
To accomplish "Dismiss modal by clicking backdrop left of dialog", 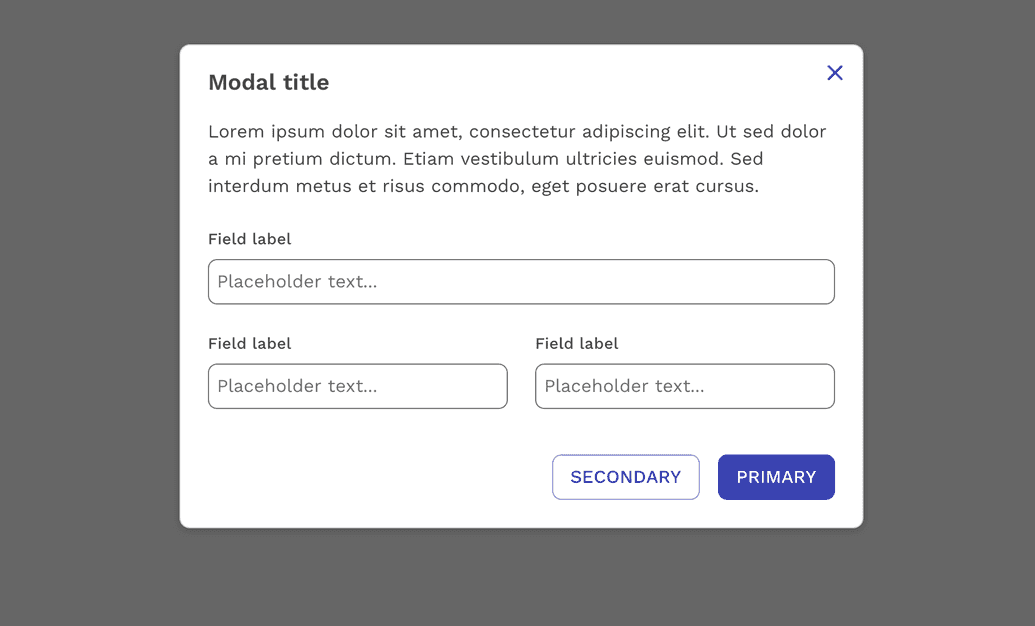I will click(90, 300).
